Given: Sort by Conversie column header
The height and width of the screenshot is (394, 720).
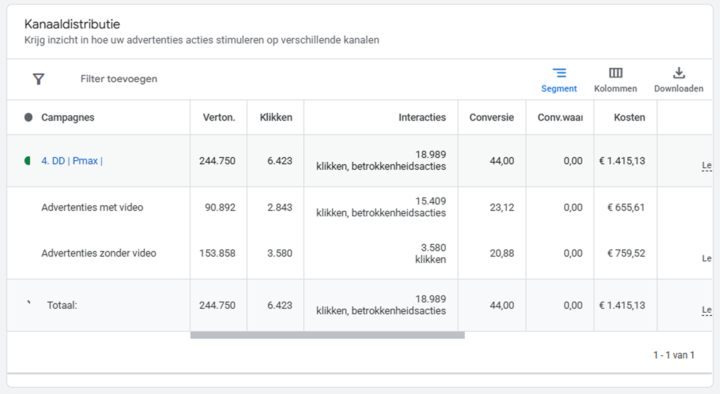Looking at the screenshot, I should (x=491, y=118).
